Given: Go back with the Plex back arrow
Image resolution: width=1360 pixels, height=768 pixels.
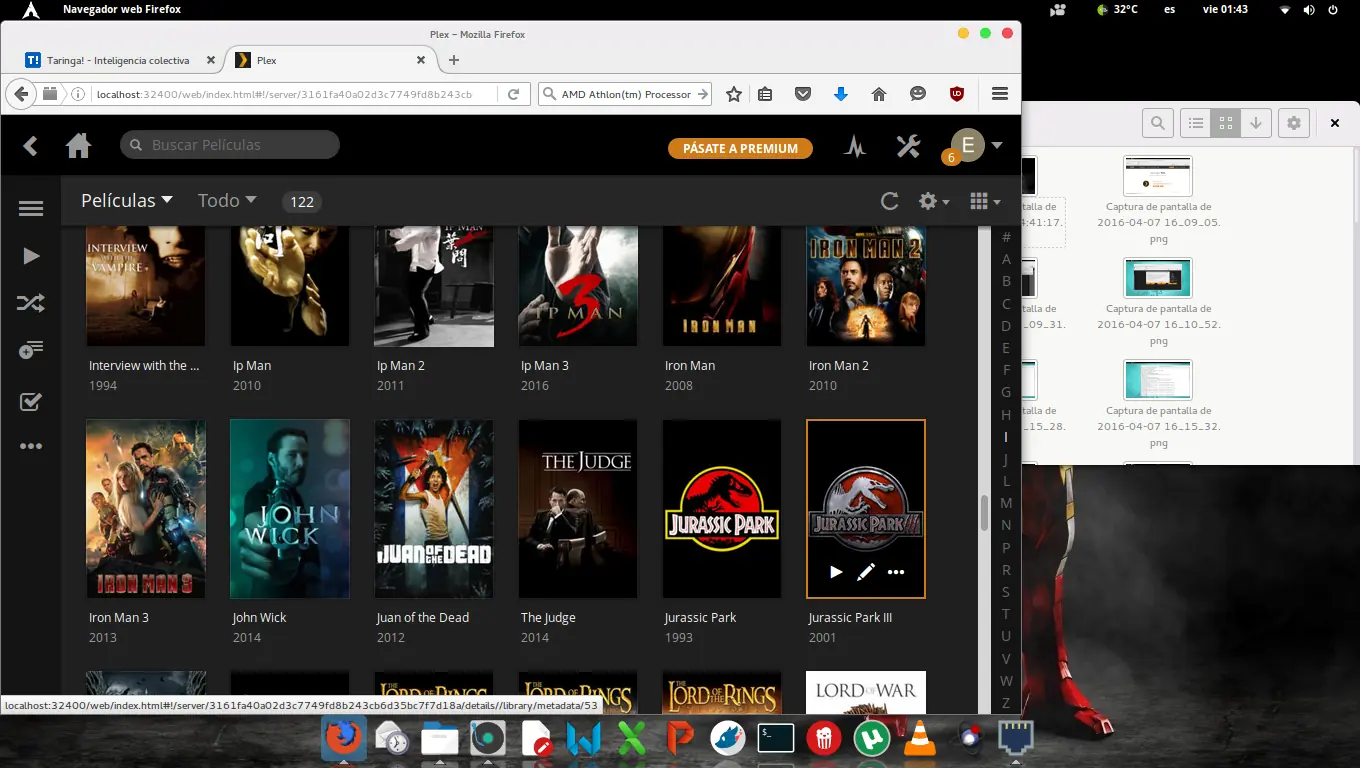Looking at the screenshot, I should point(30,146).
